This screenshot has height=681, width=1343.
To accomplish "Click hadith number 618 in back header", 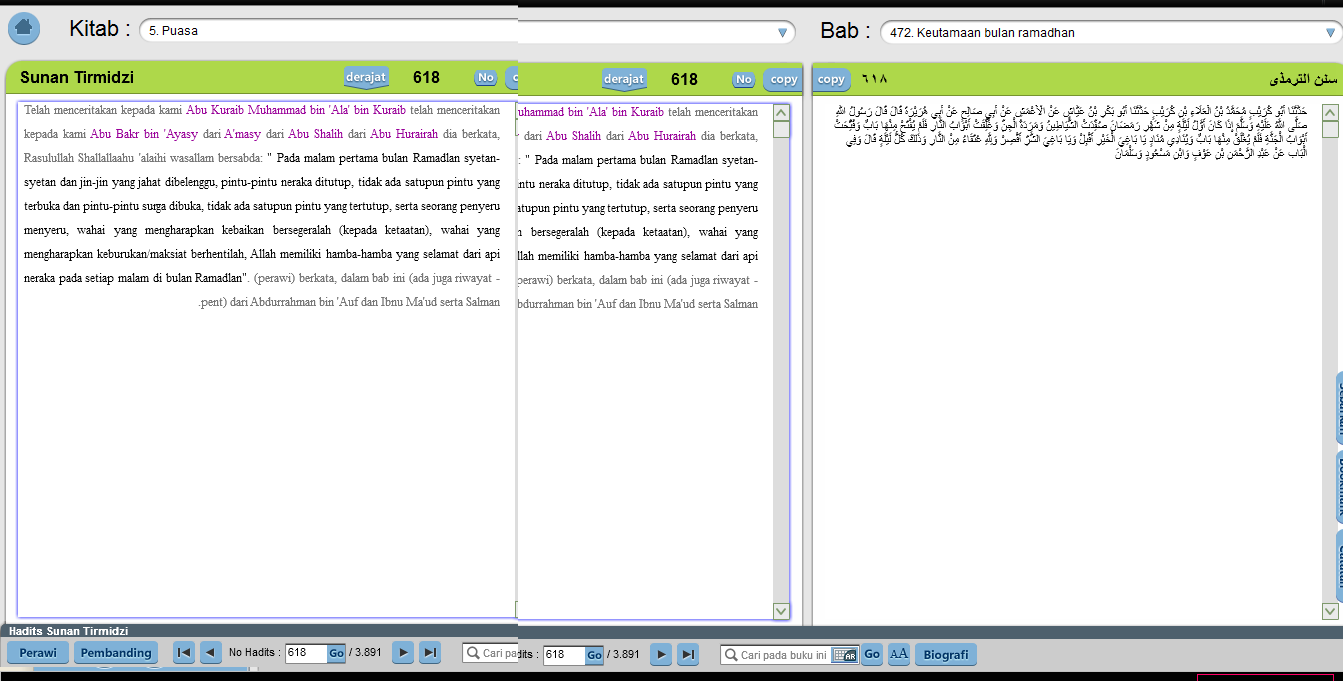I will 684,79.
